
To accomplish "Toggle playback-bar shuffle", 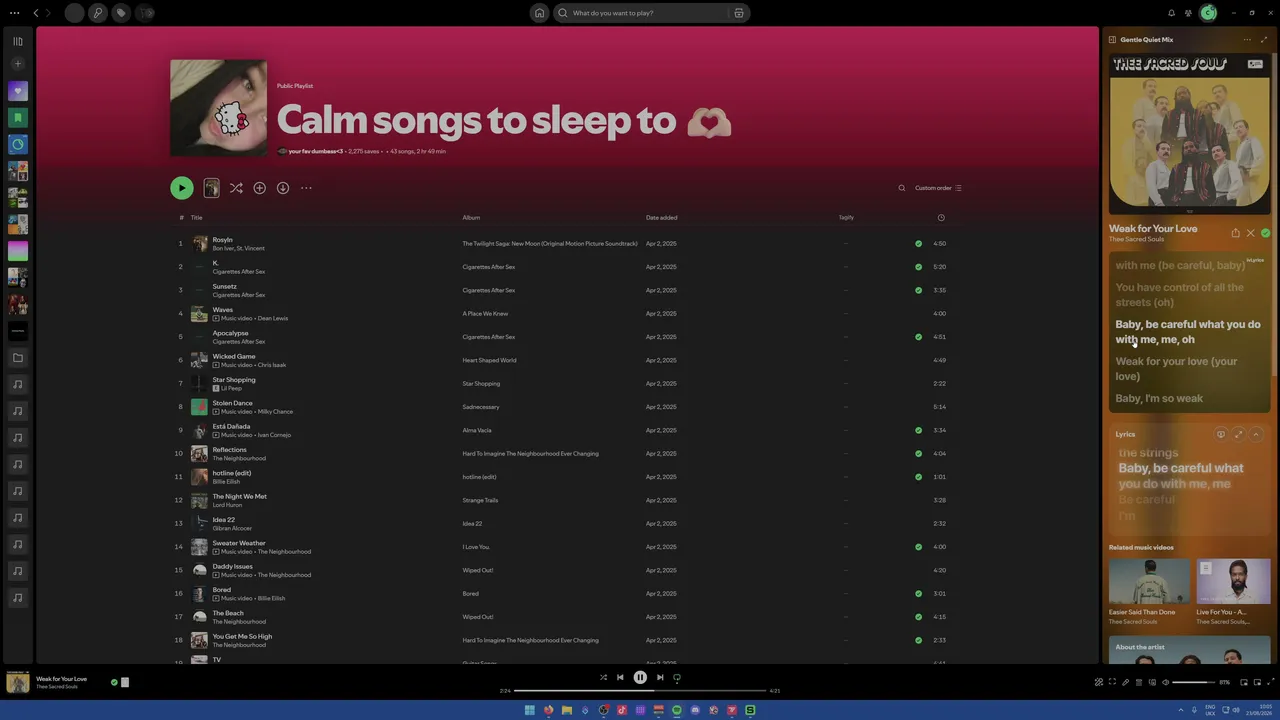I will [x=603, y=677].
